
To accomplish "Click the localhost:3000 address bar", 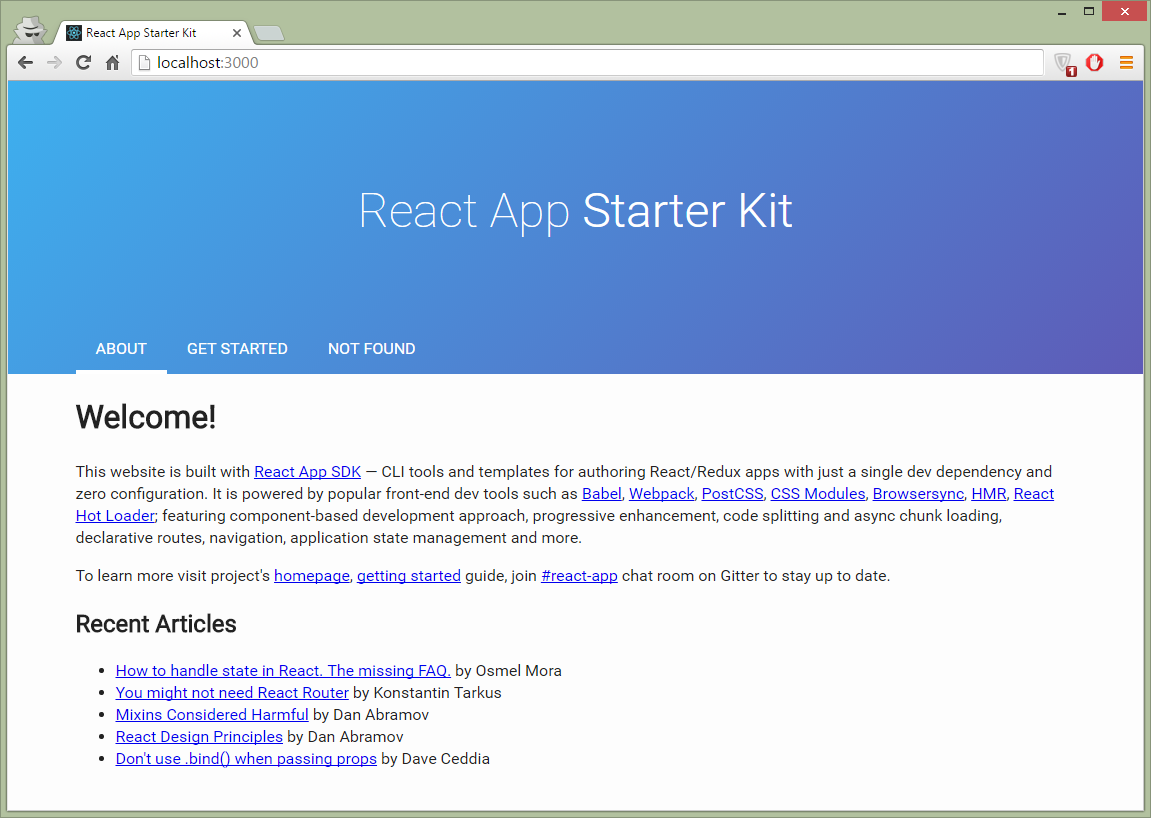I will coord(400,62).
